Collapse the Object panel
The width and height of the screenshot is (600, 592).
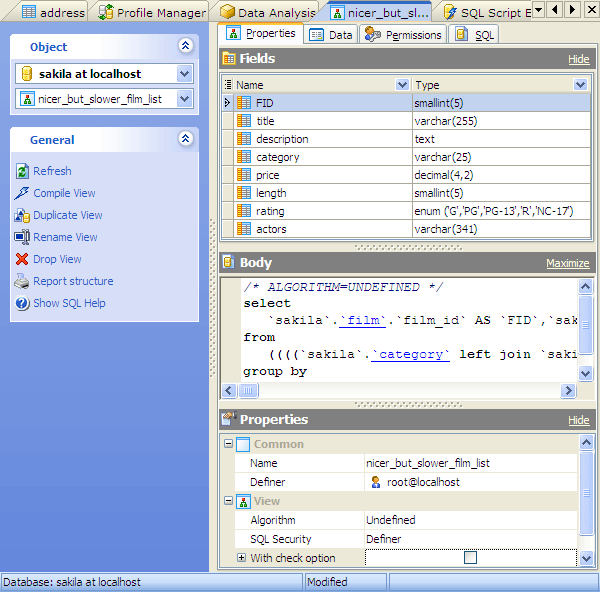[x=186, y=46]
